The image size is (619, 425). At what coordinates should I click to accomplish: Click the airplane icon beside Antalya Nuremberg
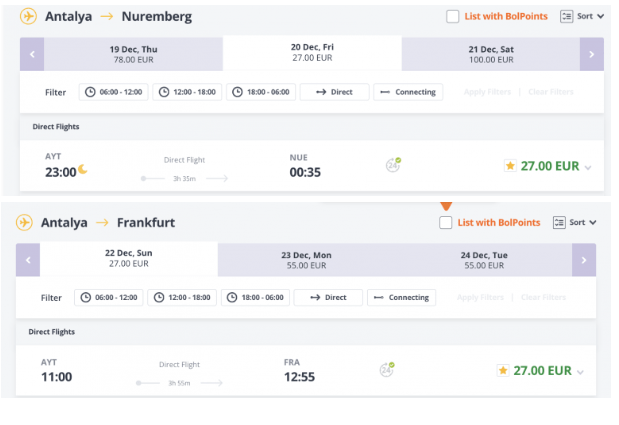tap(28, 17)
